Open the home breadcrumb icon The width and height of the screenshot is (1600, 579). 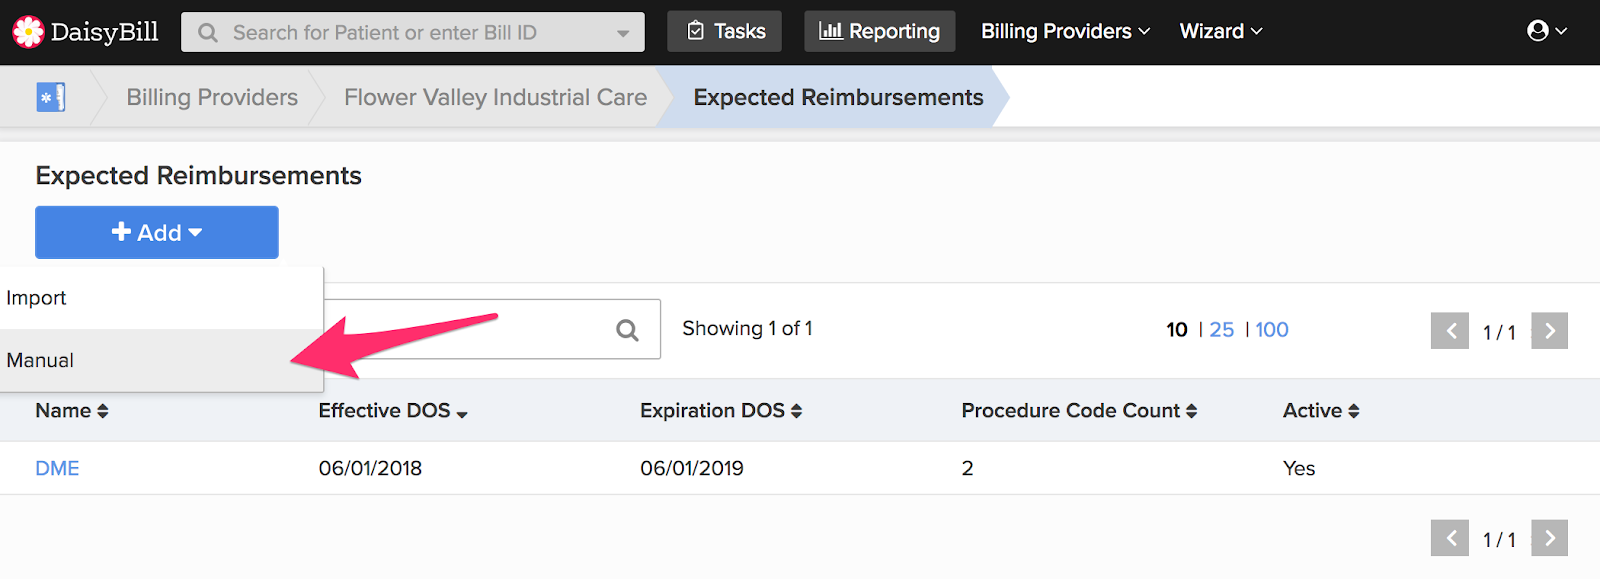coord(51,97)
